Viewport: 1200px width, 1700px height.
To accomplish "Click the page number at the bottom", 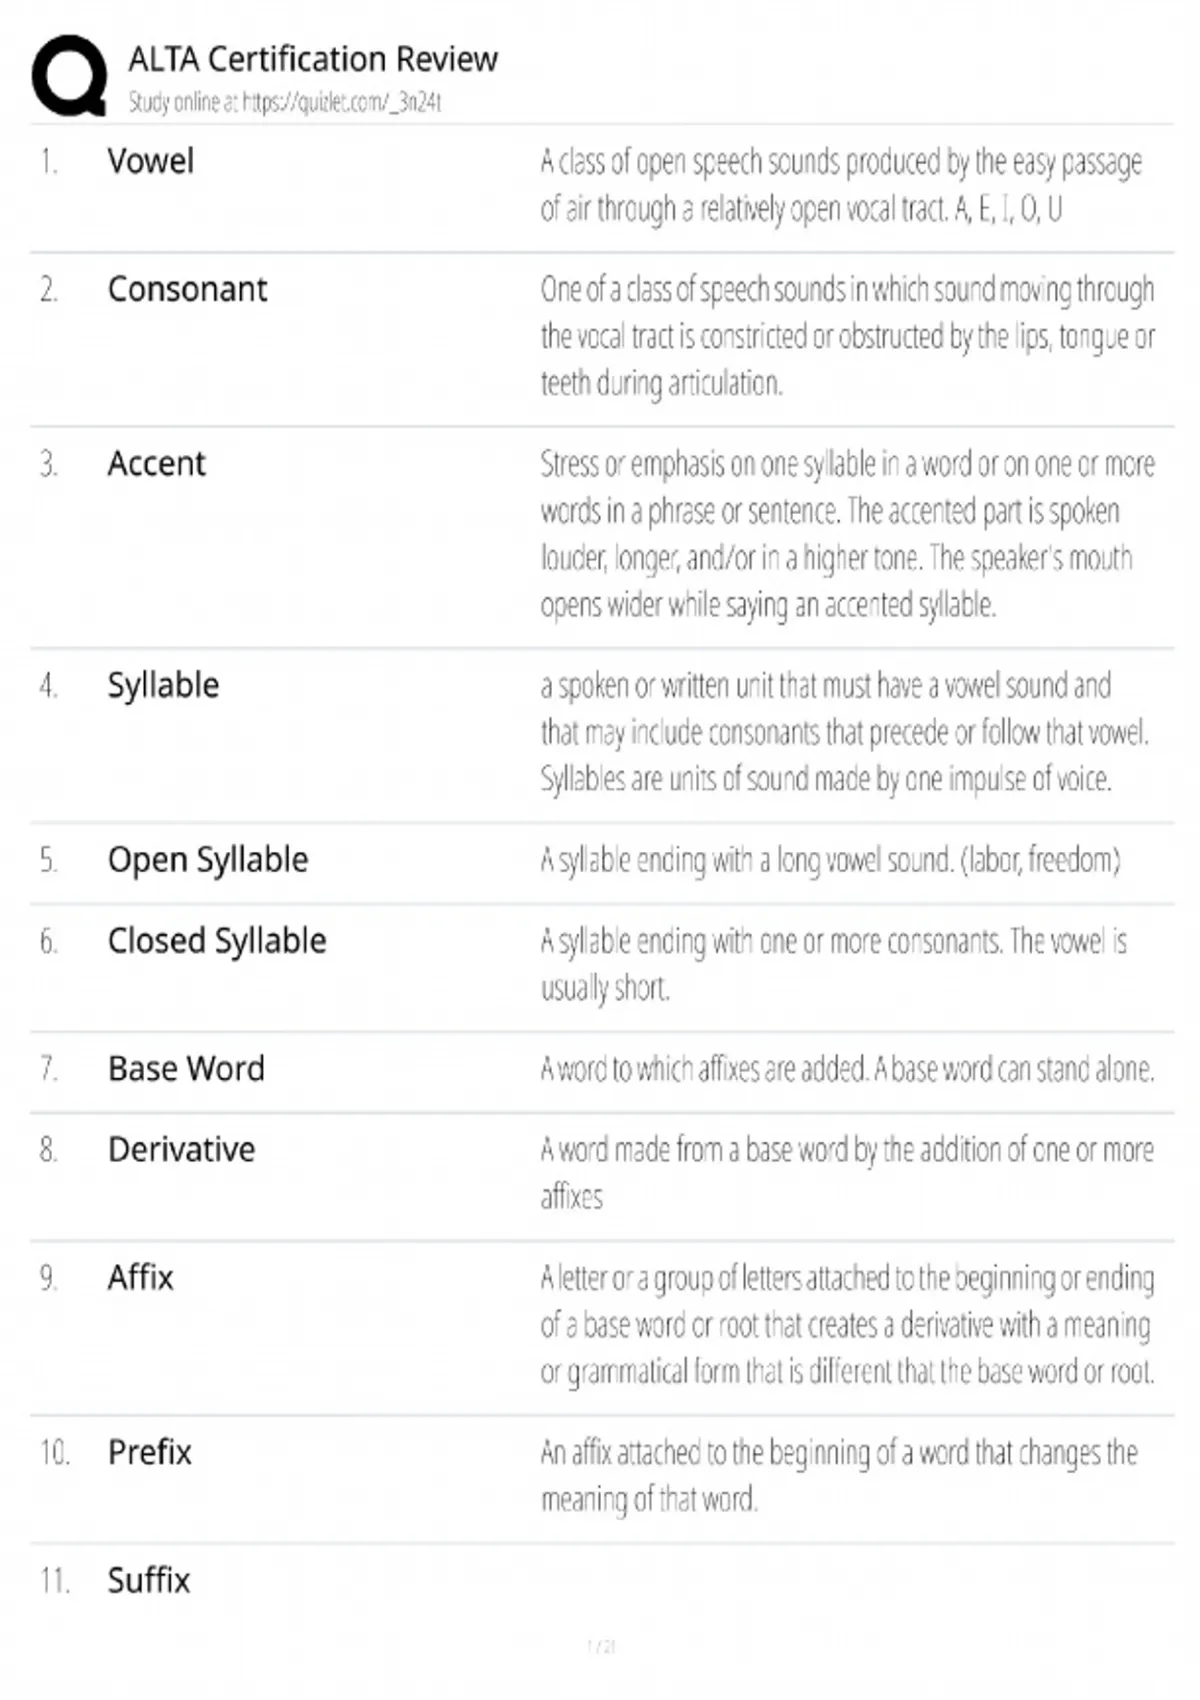I will click(600, 1646).
